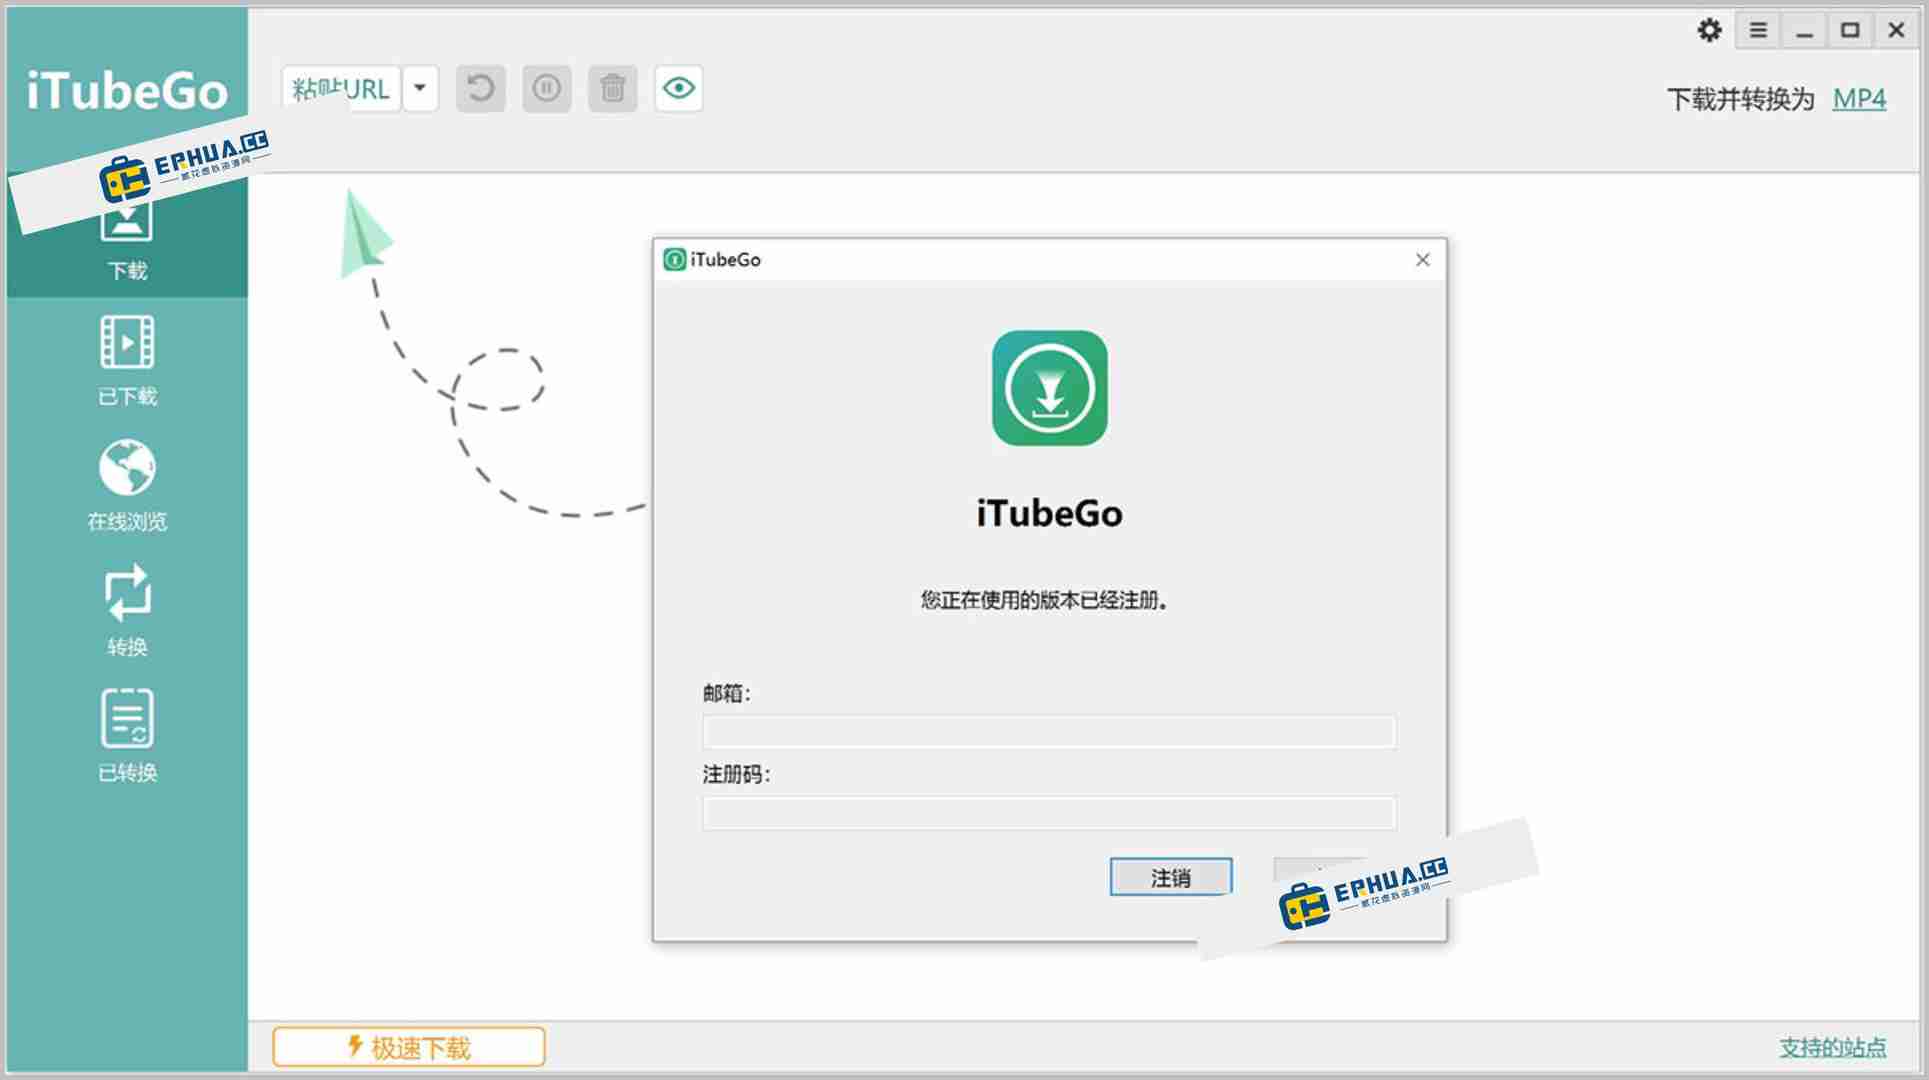Click the 极速下载 turbo download button
The width and height of the screenshot is (1929, 1080).
[409, 1047]
